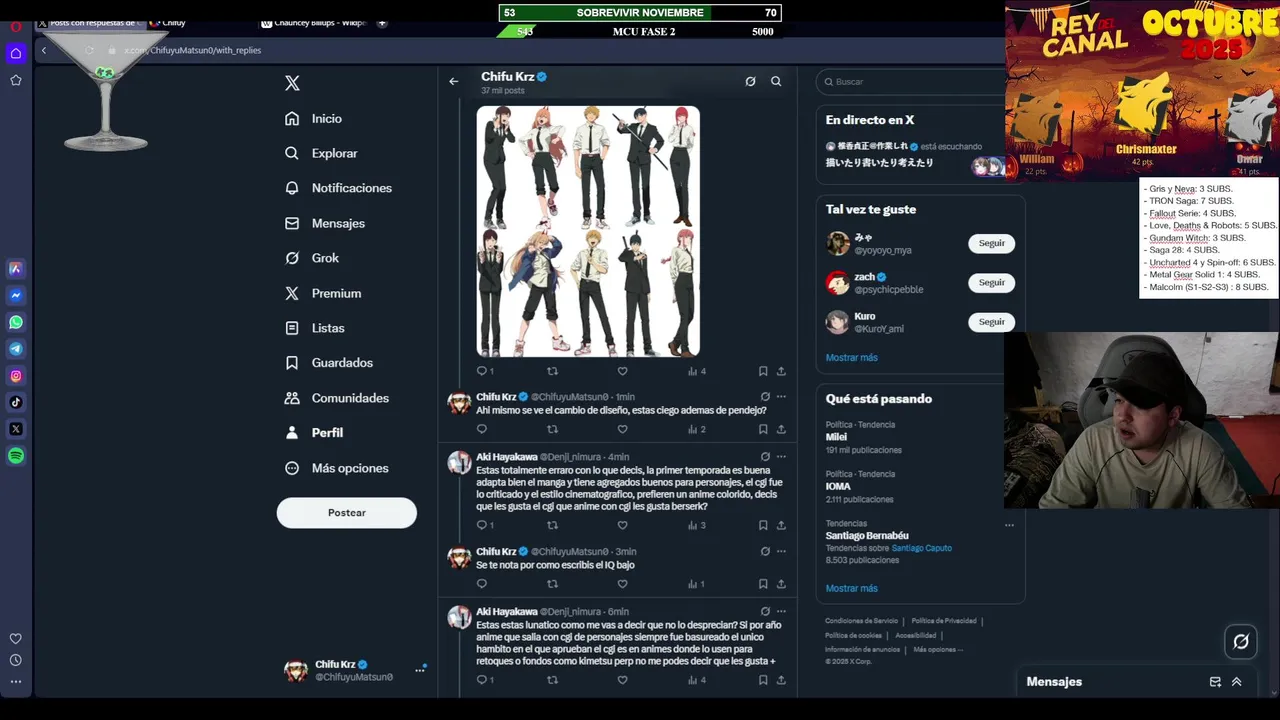Click the floating Grok button above Mensajes
1280x720 pixels.
coord(1241,642)
